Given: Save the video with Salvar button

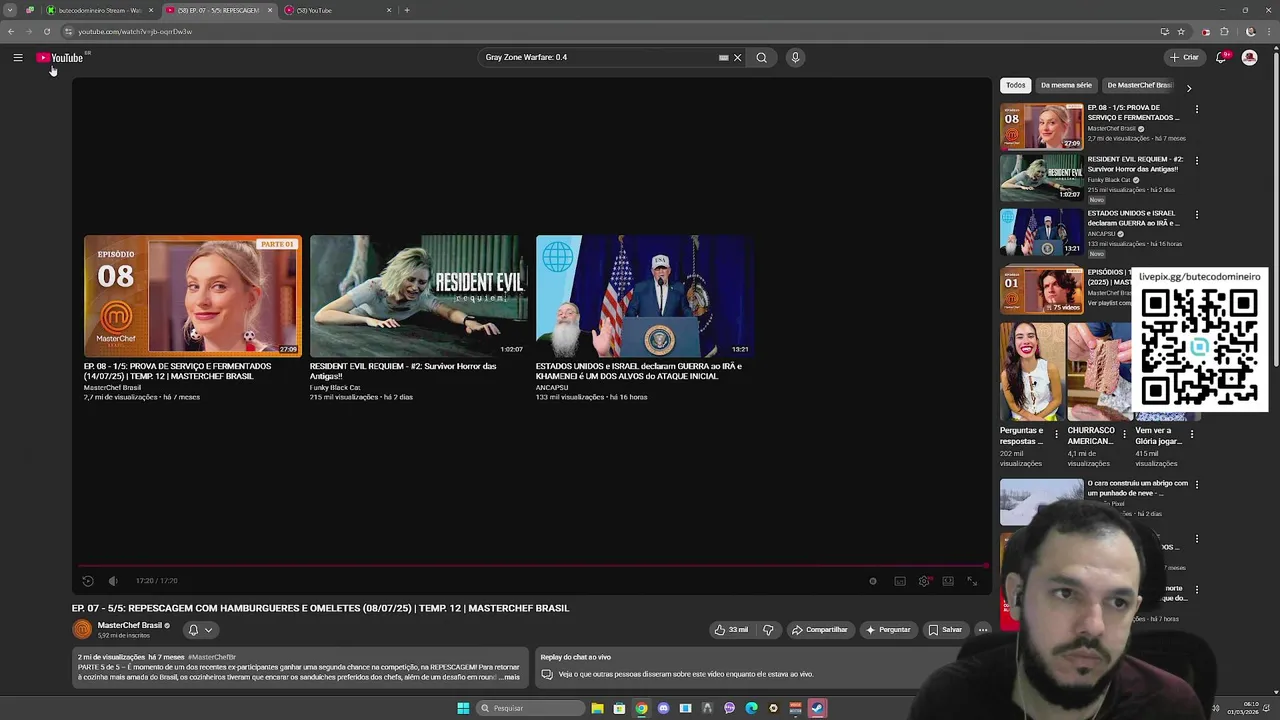Looking at the screenshot, I should pos(945,630).
